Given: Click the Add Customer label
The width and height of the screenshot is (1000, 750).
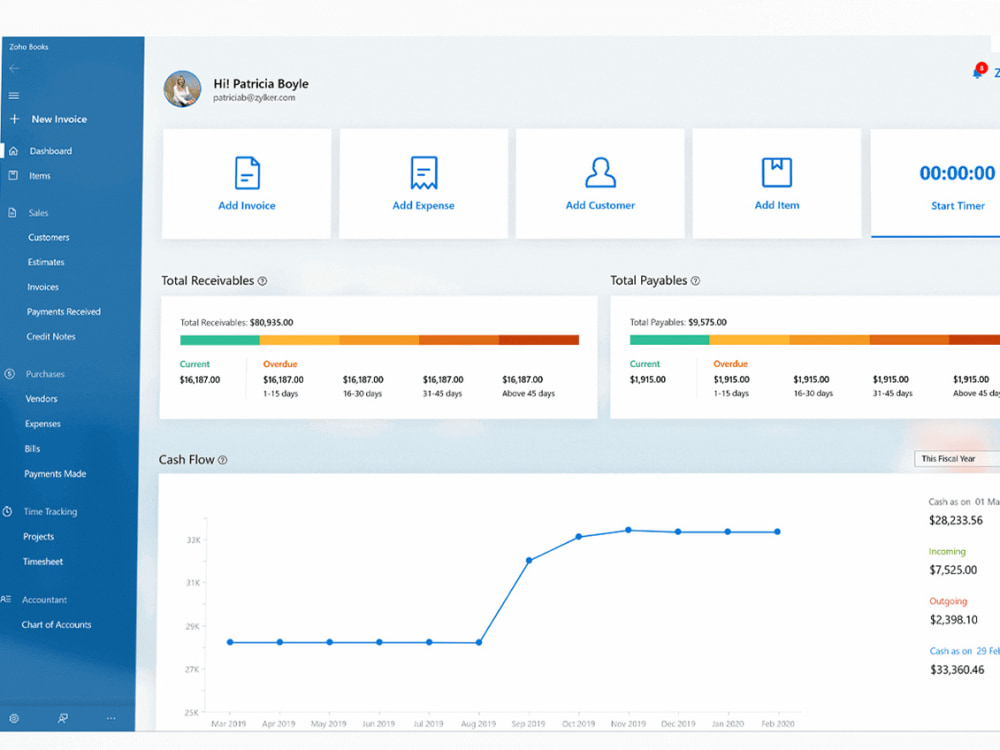Looking at the screenshot, I should pyautogui.click(x=600, y=205).
